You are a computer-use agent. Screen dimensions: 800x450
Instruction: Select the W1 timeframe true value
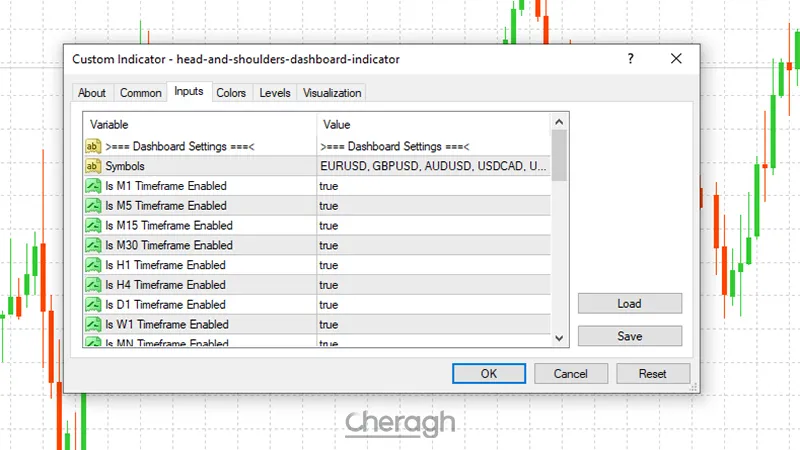click(x=329, y=325)
